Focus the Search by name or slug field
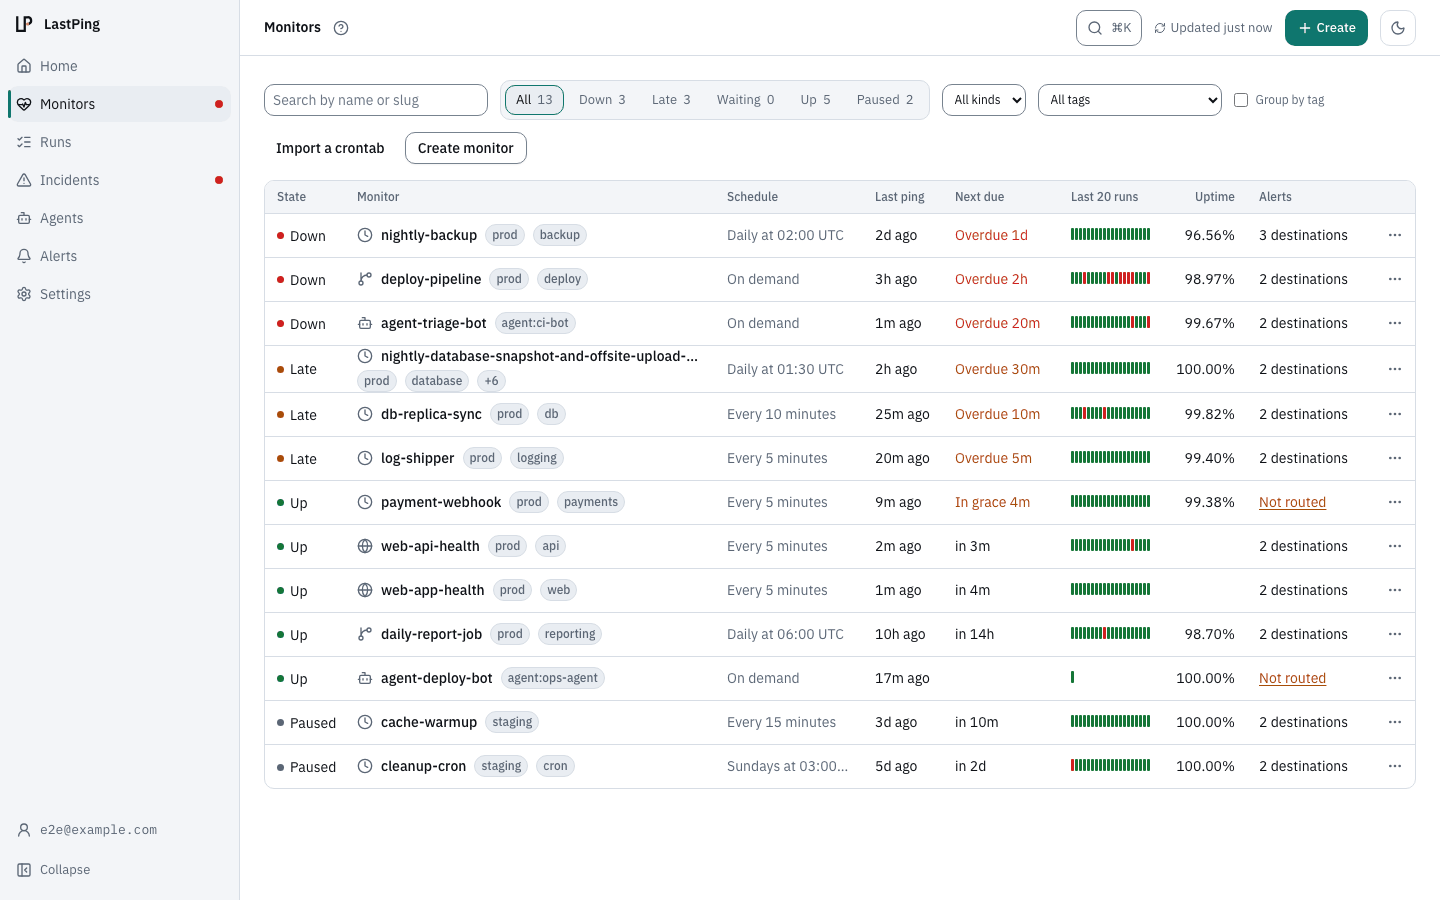 [376, 100]
